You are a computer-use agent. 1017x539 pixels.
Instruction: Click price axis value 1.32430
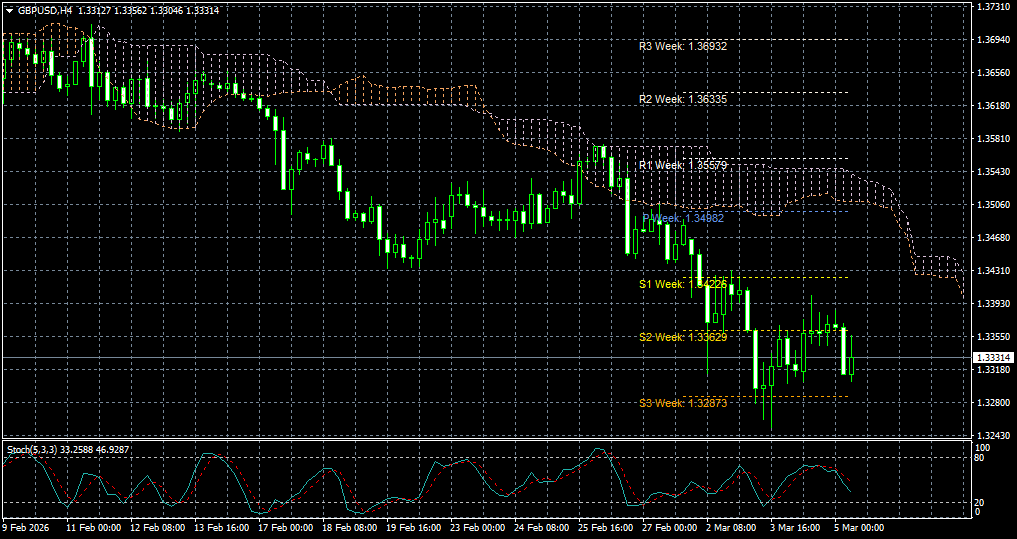992,436
